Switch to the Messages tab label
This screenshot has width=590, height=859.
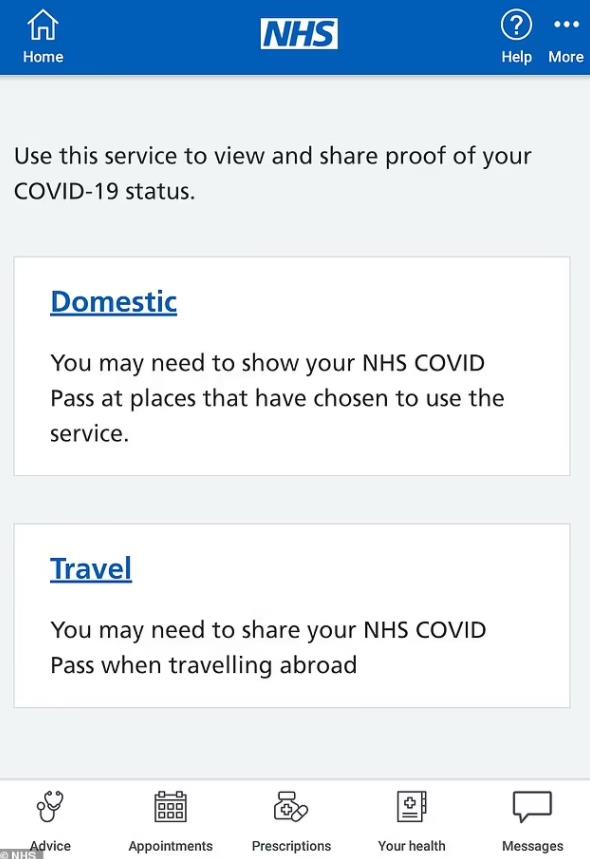pyautogui.click(x=532, y=846)
